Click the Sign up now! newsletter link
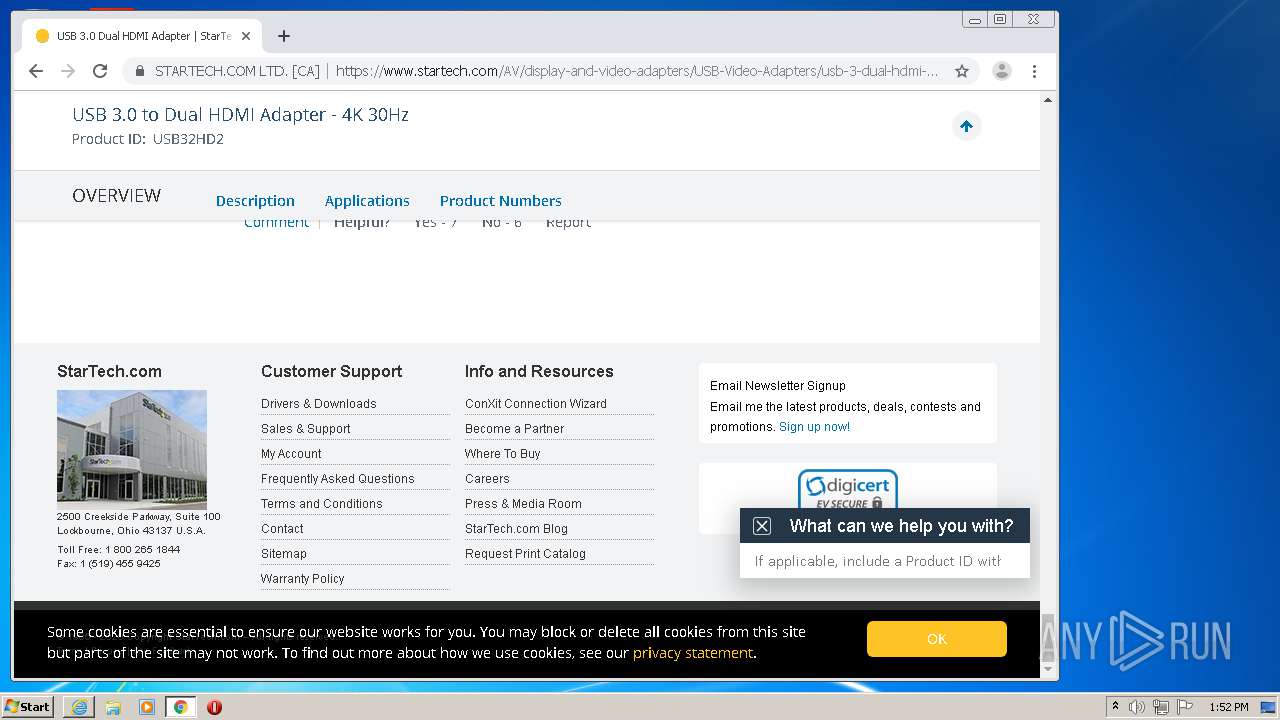This screenshot has width=1280, height=720. click(x=815, y=427)
